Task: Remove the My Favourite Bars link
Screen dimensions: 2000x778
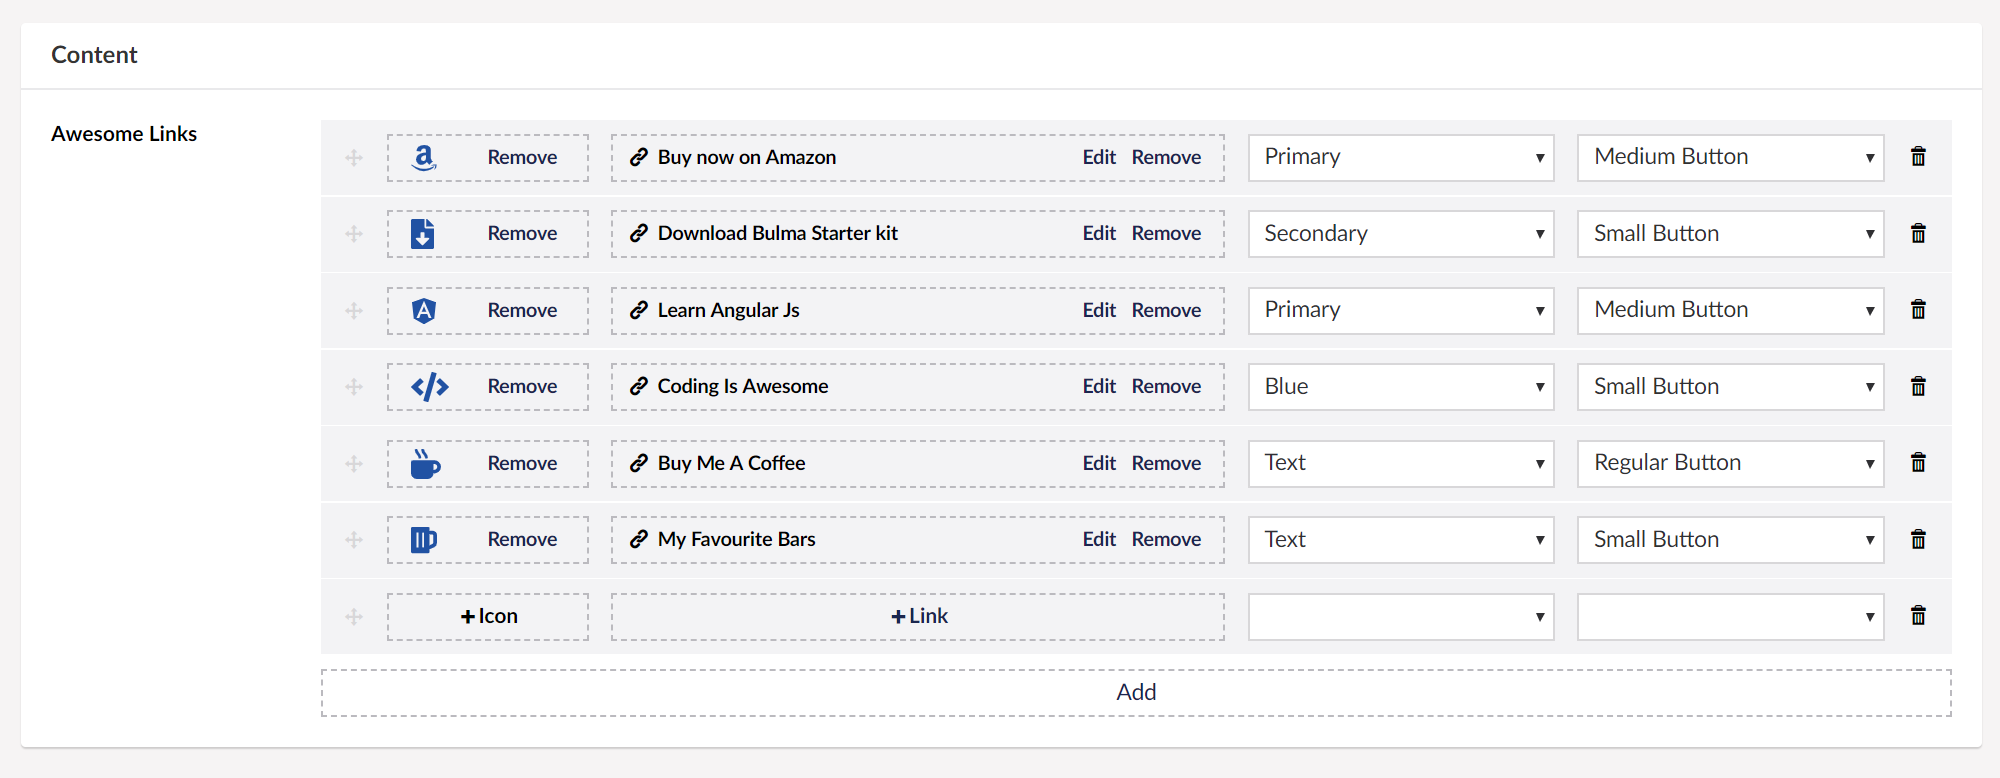Action: coord(1166,539)
